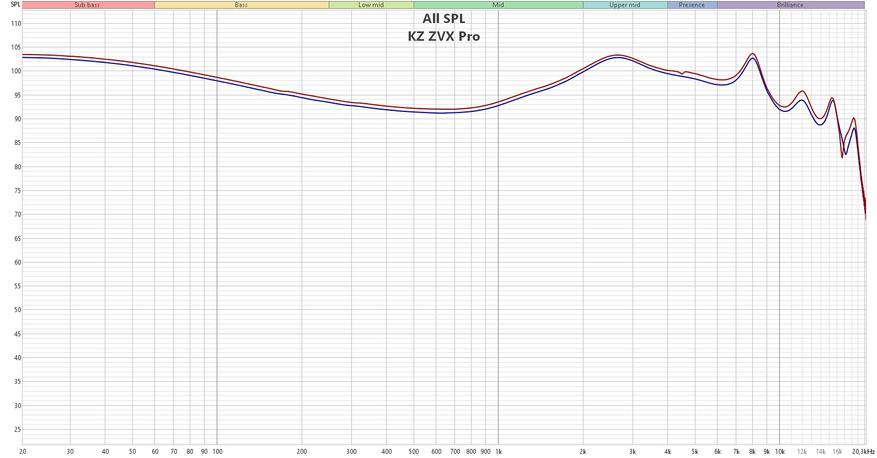Click the 10k frequency axis label

[780, 451]
